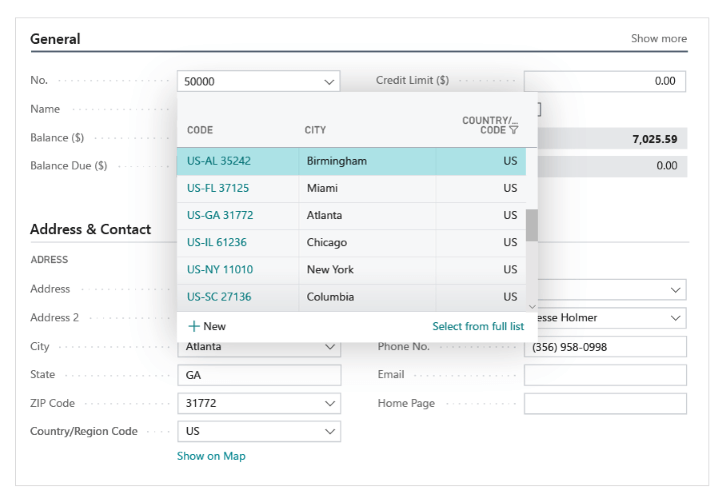The width and height of the screenshot is (715, 503).
Task: Click the Birmingham city cell
Action: (367, 161)
